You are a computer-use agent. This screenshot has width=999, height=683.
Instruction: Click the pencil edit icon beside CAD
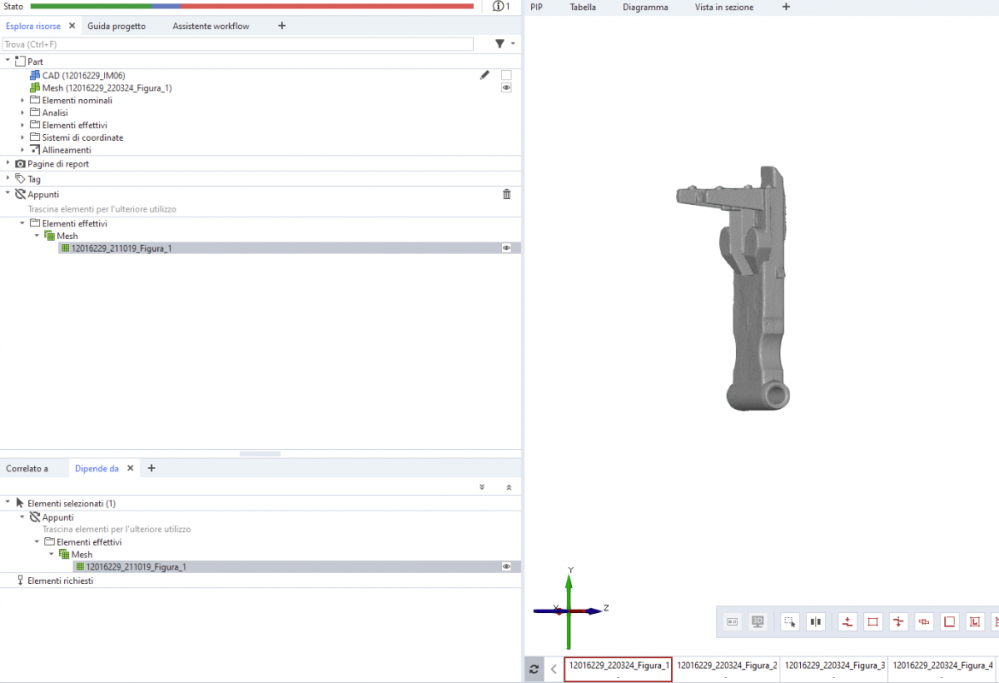pyautogui.click(x=485, y=75)
